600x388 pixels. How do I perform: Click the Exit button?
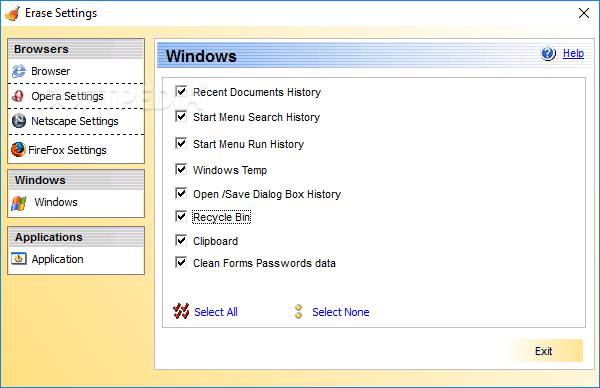(x=543, y=351)
